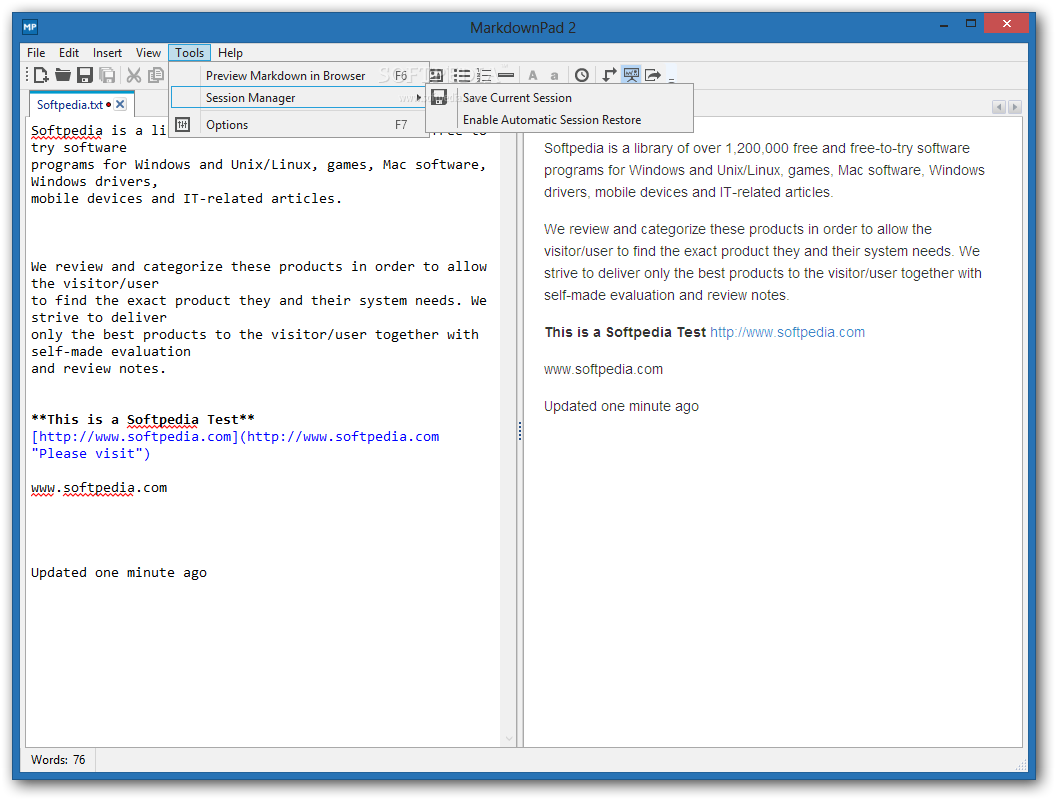
Task: Click "Updated one minute ago" in the preview pane
Action: point(622,406)
